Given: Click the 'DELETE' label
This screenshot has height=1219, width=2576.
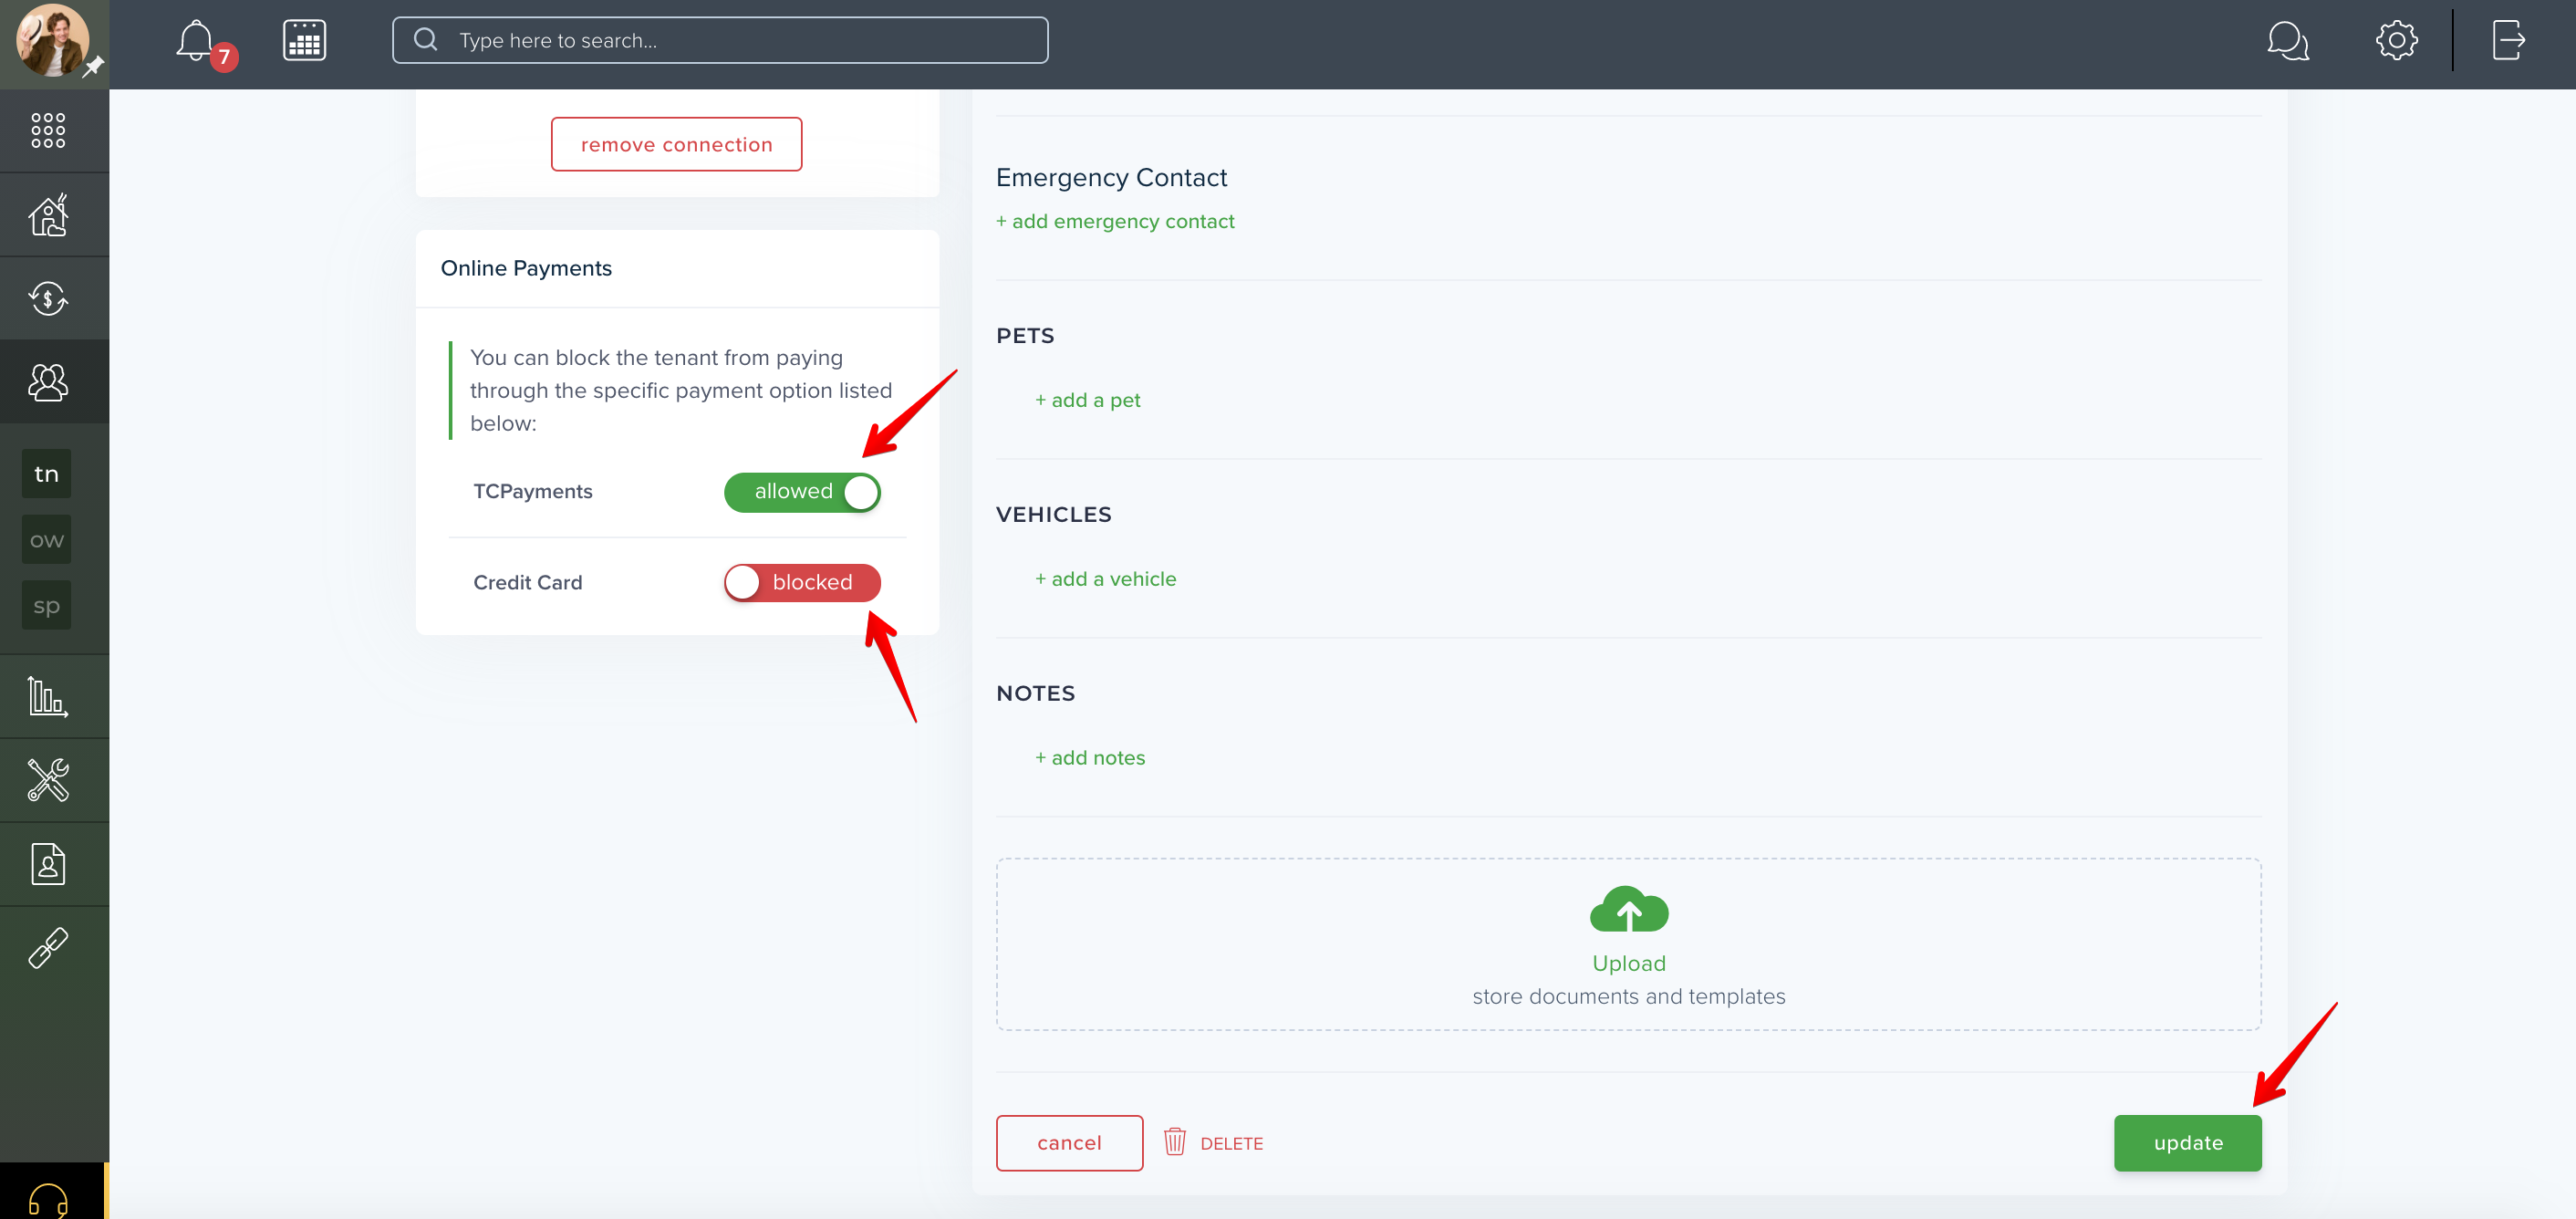Looking at the screenshot, I should click(1231, 1143).
